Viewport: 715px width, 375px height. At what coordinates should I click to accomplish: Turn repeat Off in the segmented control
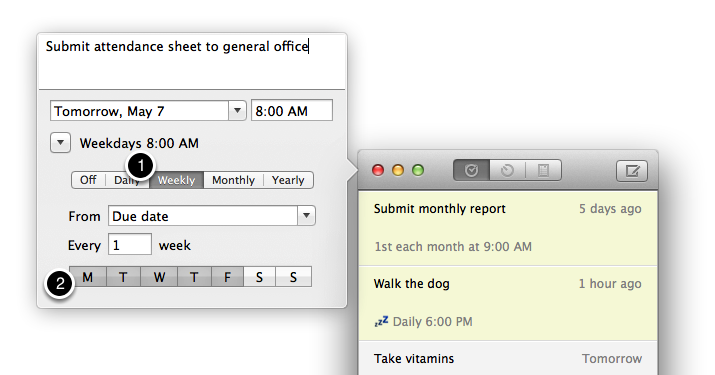point(88,180)
